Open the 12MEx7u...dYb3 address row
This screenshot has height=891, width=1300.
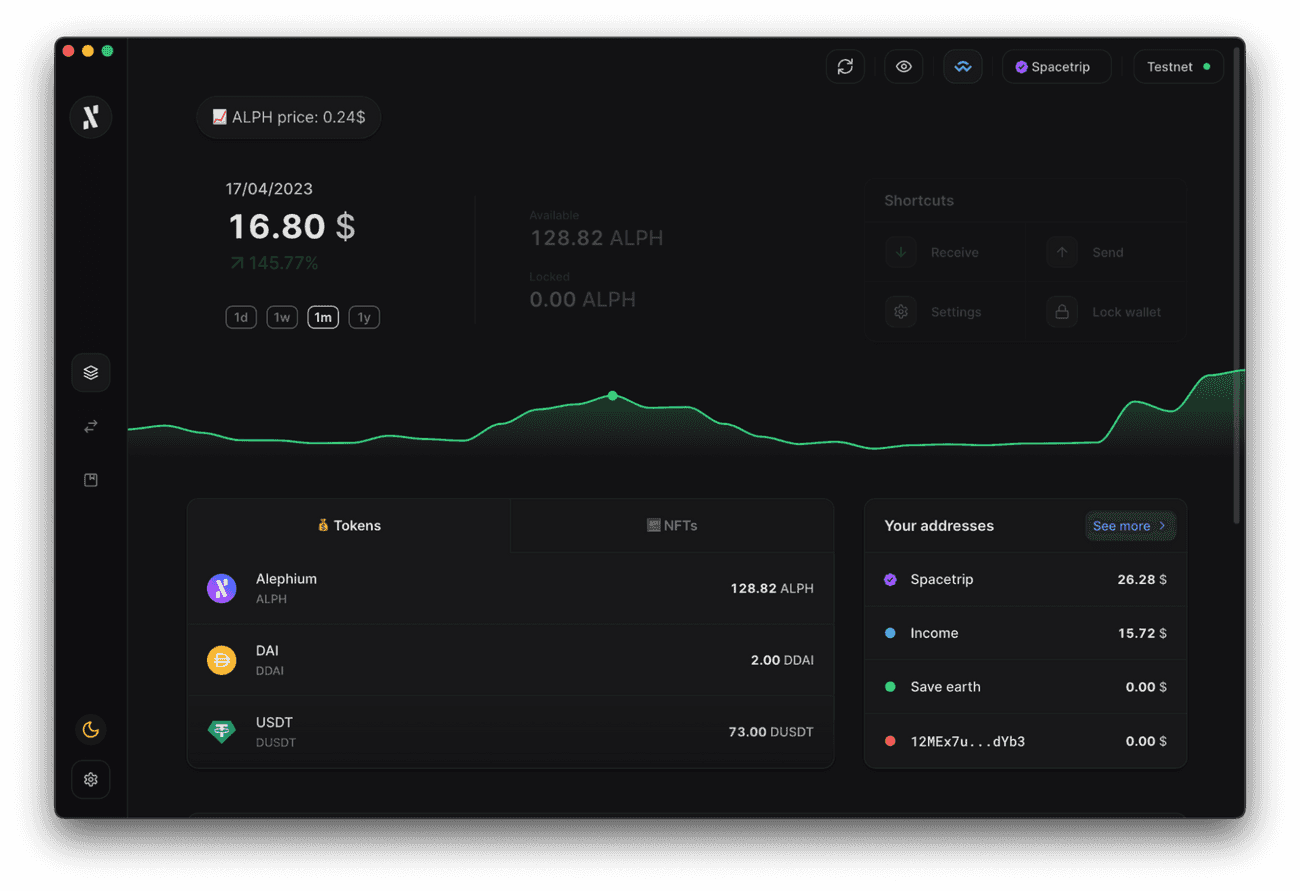coord(1026,742)
